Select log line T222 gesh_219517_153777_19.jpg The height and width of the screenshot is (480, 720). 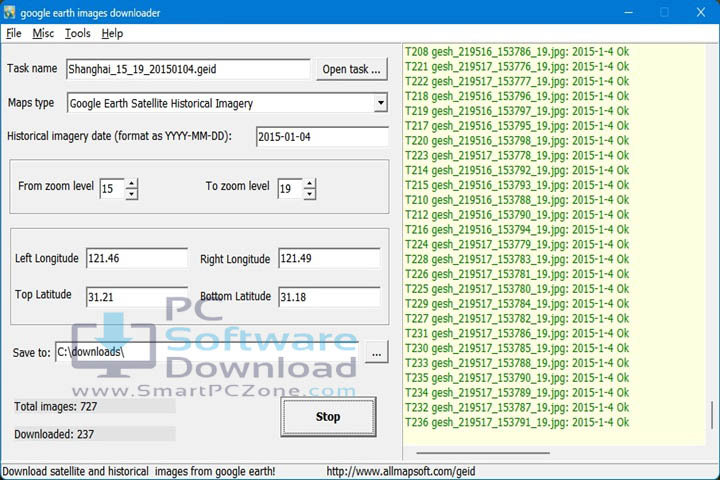[517, 81]
